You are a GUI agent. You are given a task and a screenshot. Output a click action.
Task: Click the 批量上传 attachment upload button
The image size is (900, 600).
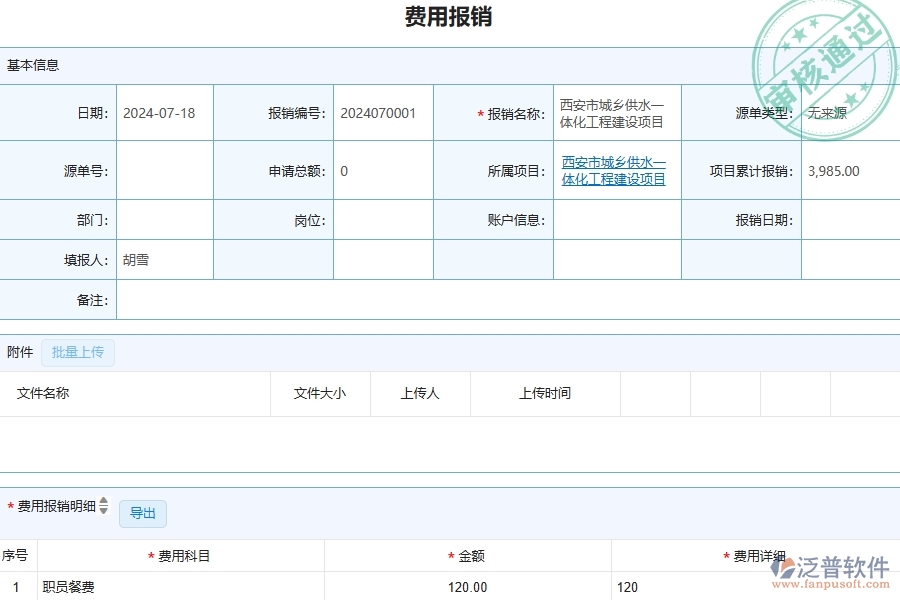click(x=78, y=352)
